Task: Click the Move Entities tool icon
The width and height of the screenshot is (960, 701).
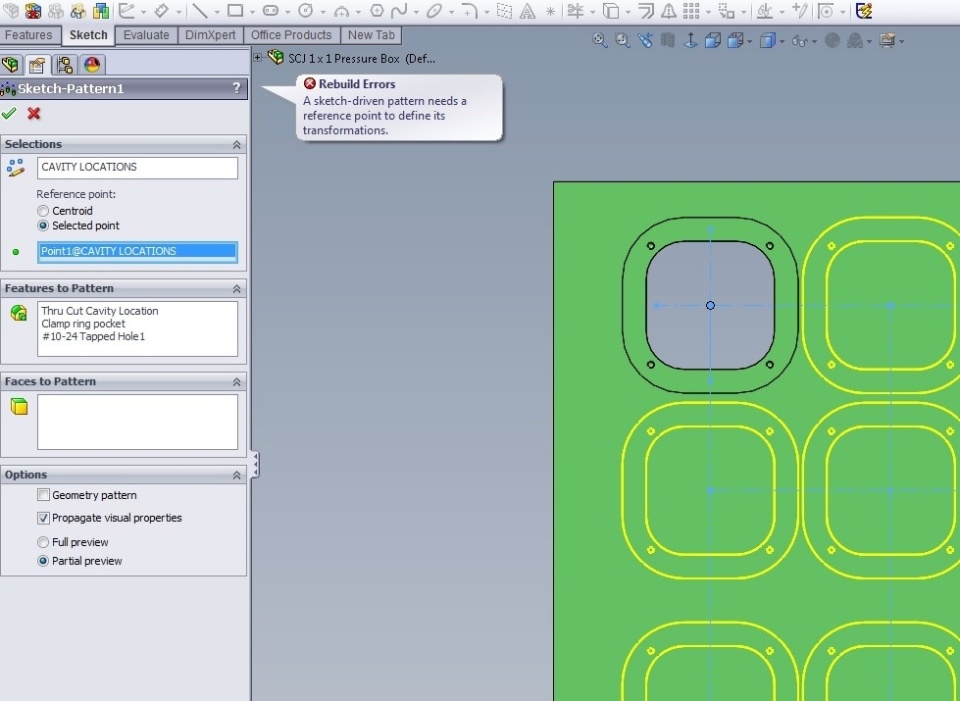Action: (x=726, y=10)
